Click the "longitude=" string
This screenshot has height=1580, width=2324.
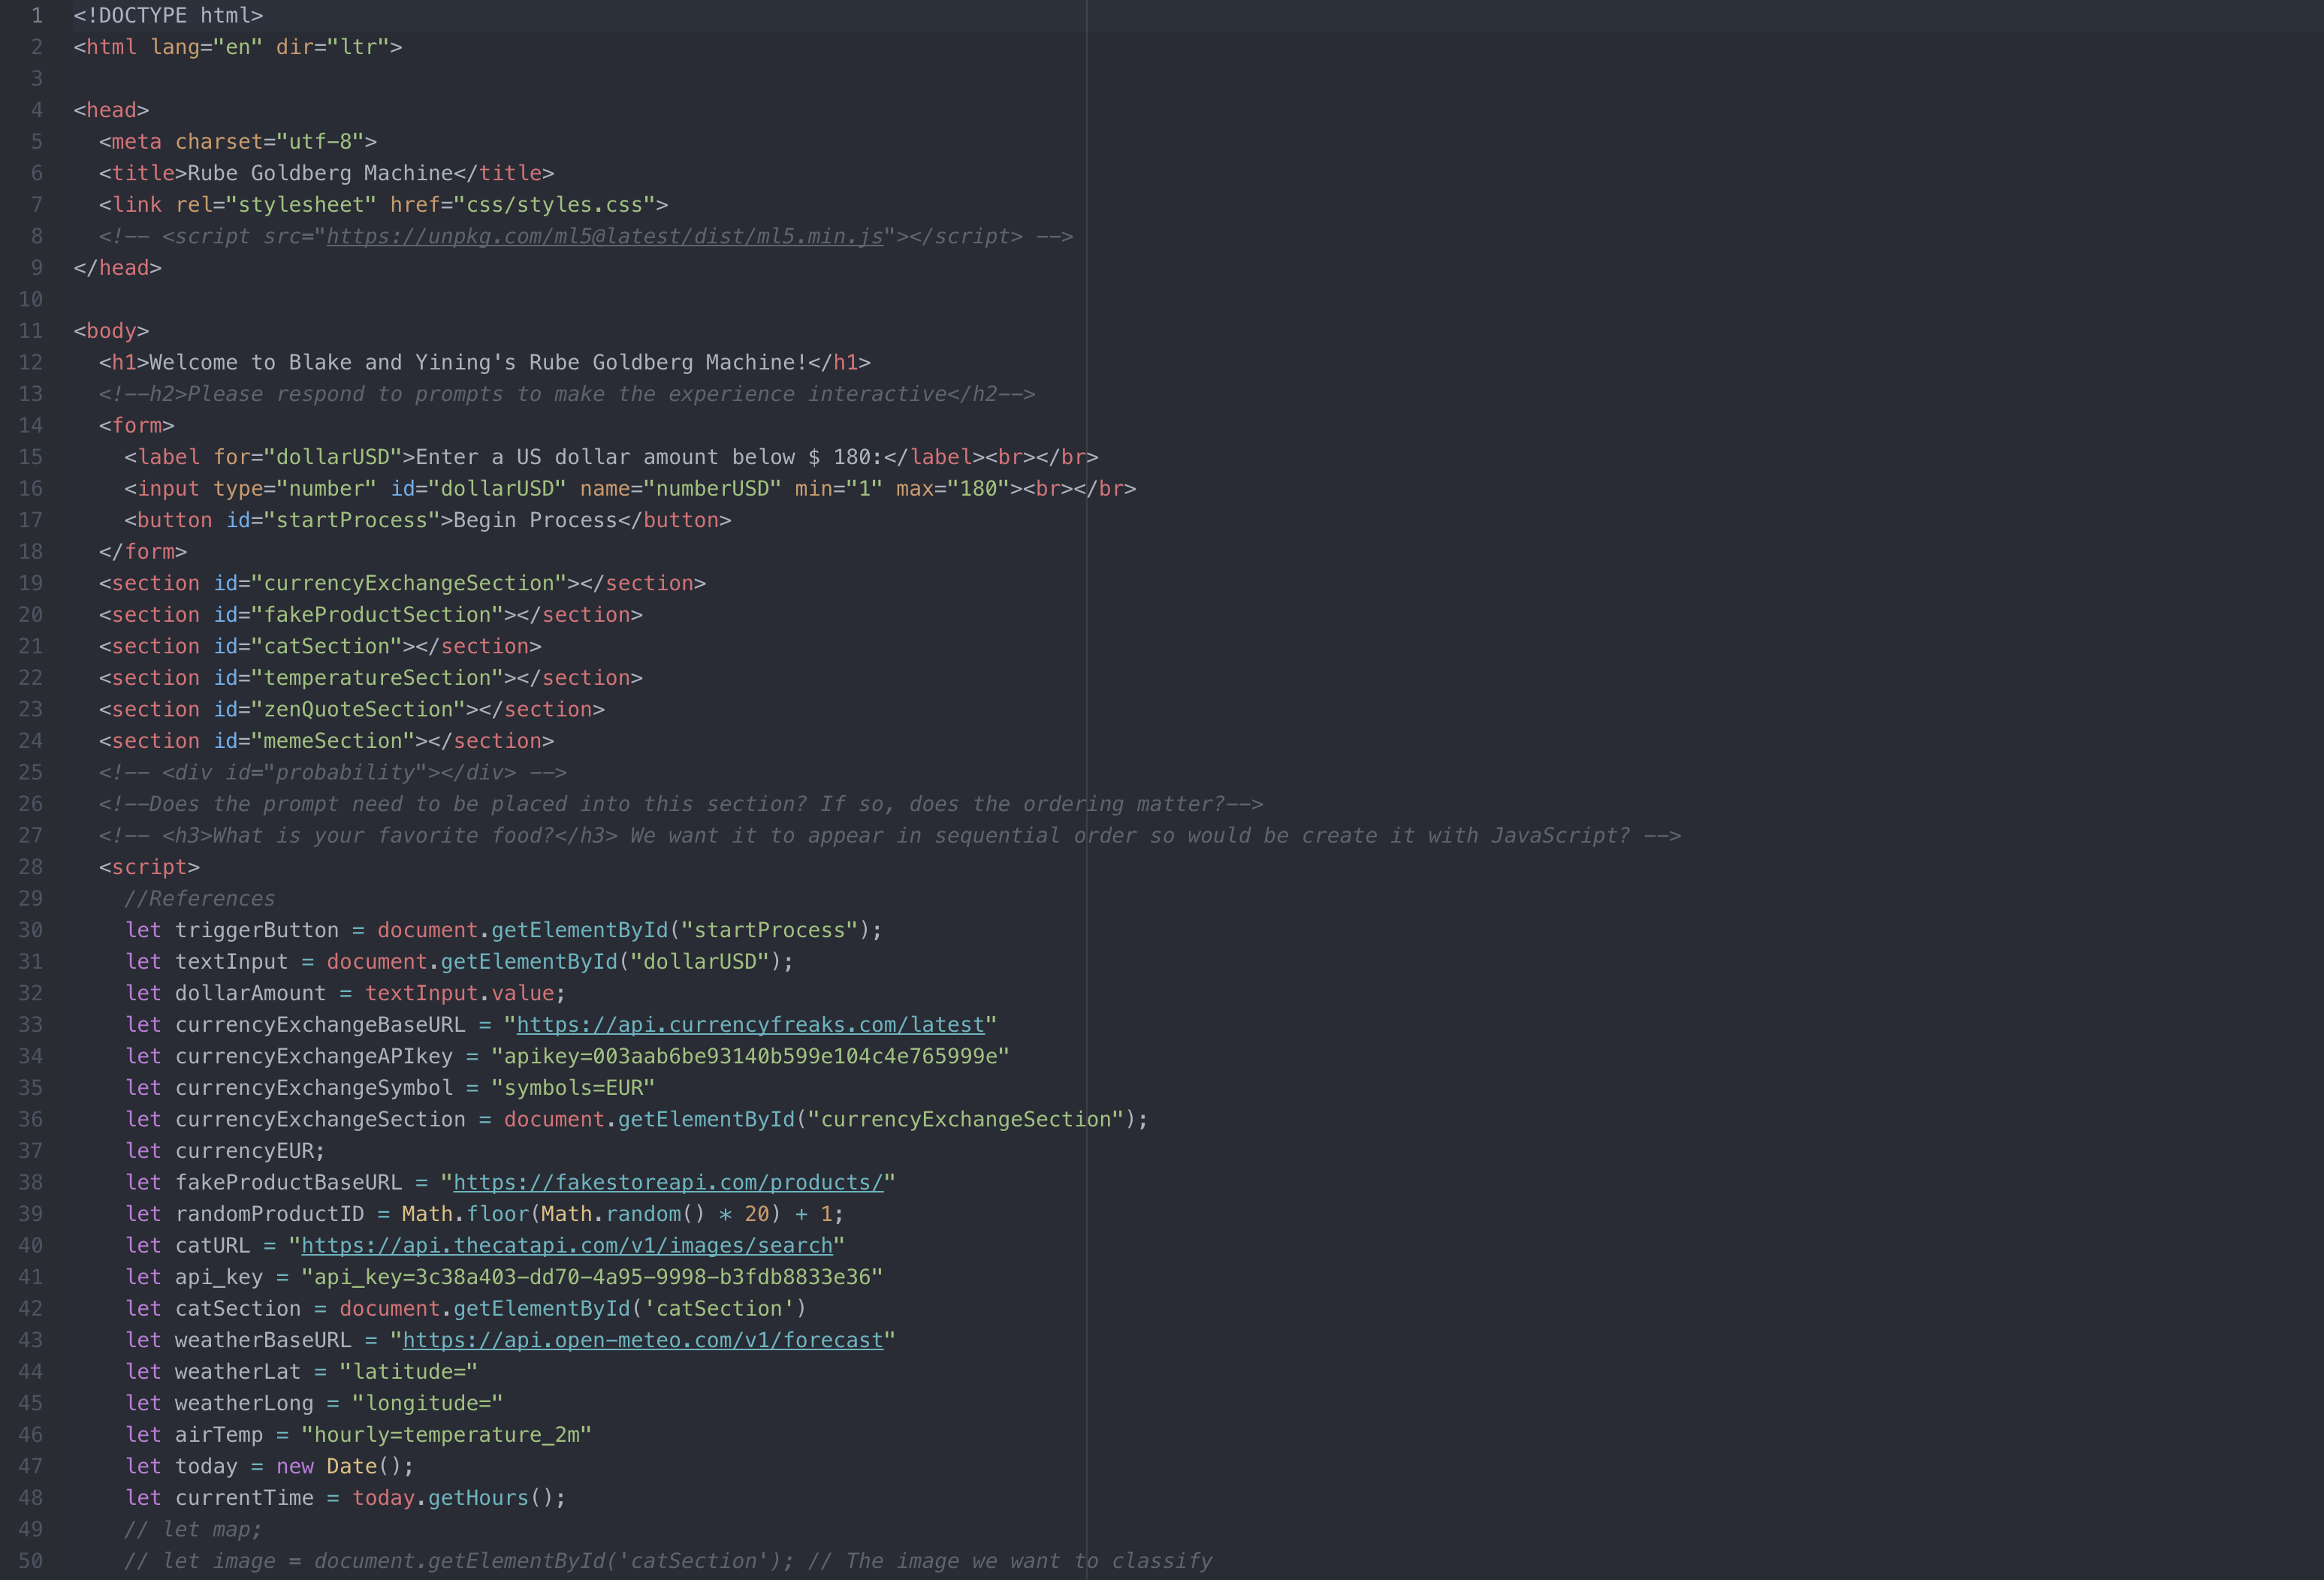pyautogui.click(x=428, y=1403)
